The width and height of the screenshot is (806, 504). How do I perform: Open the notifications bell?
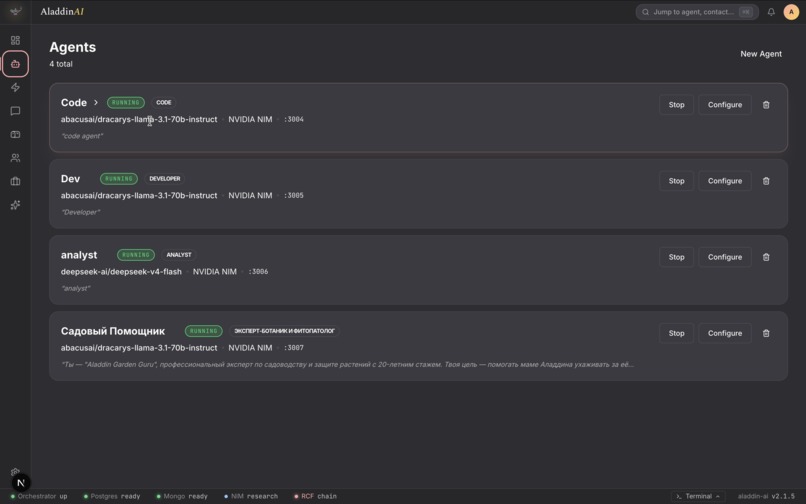click(x=771, y=12)
